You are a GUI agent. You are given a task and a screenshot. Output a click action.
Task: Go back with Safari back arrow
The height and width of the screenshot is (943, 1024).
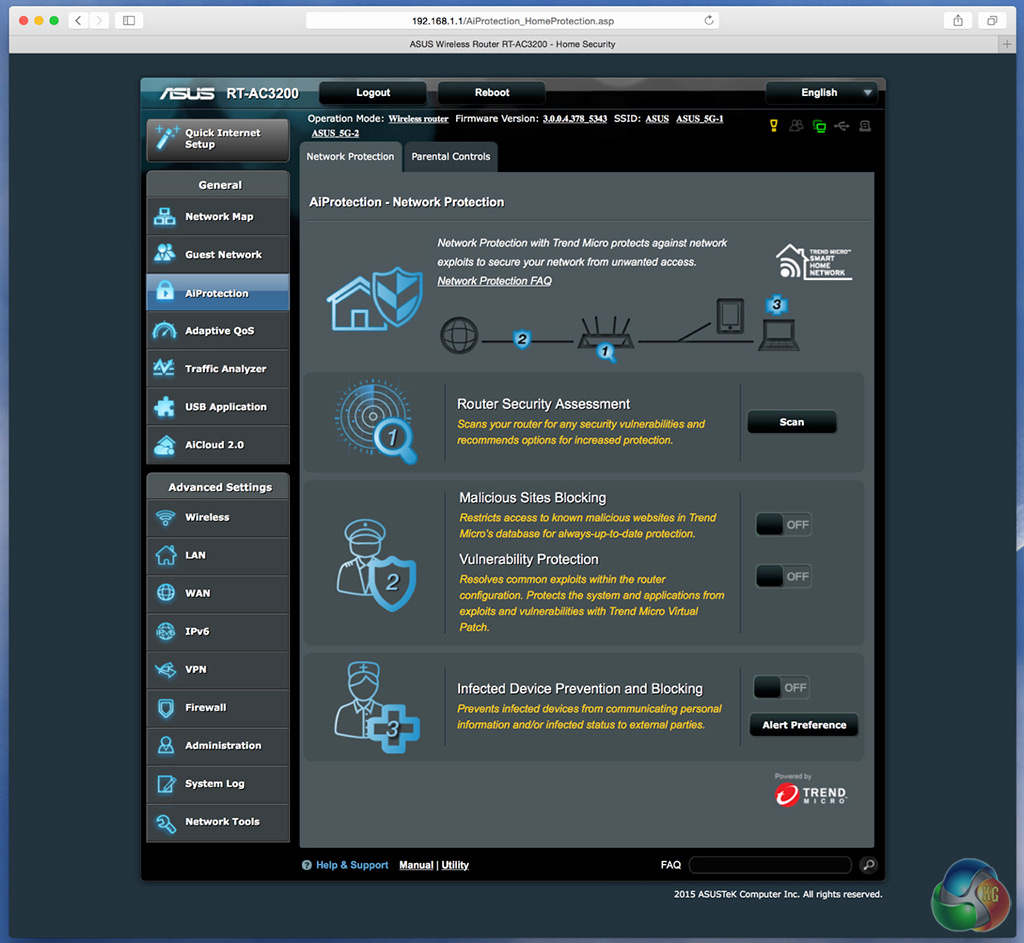78,20
